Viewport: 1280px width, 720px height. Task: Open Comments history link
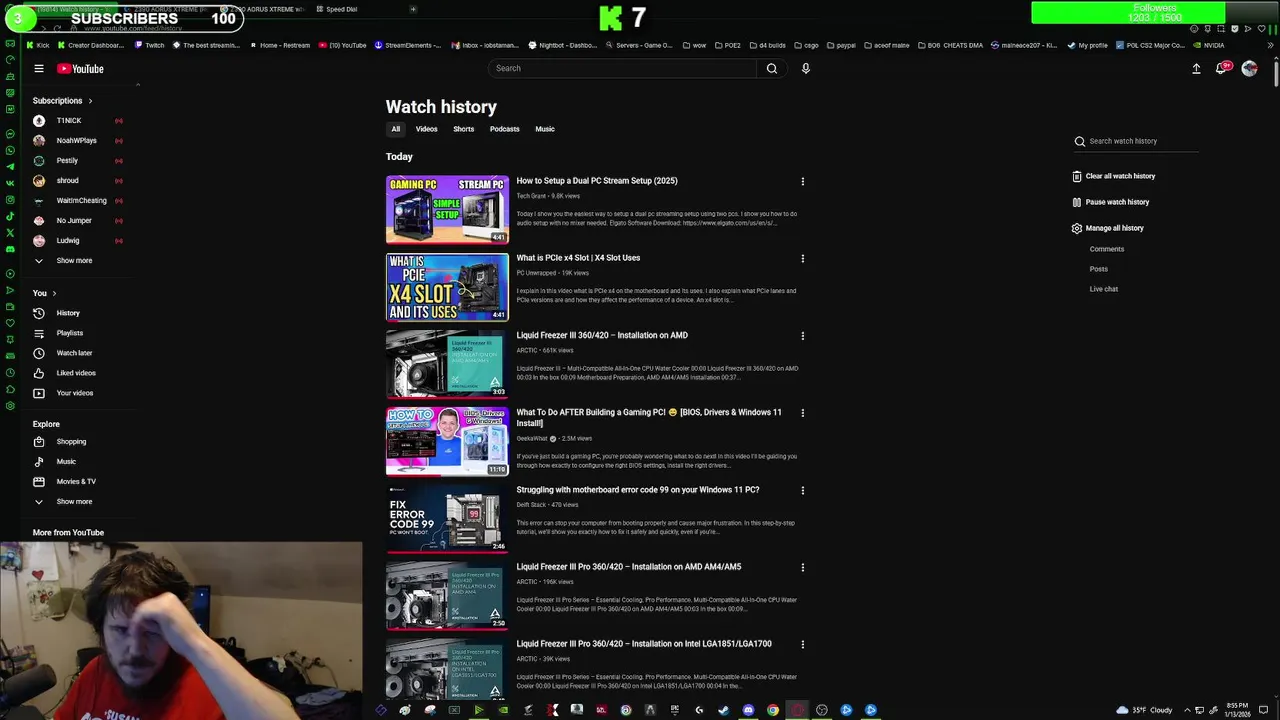[x=1107, y=249]
